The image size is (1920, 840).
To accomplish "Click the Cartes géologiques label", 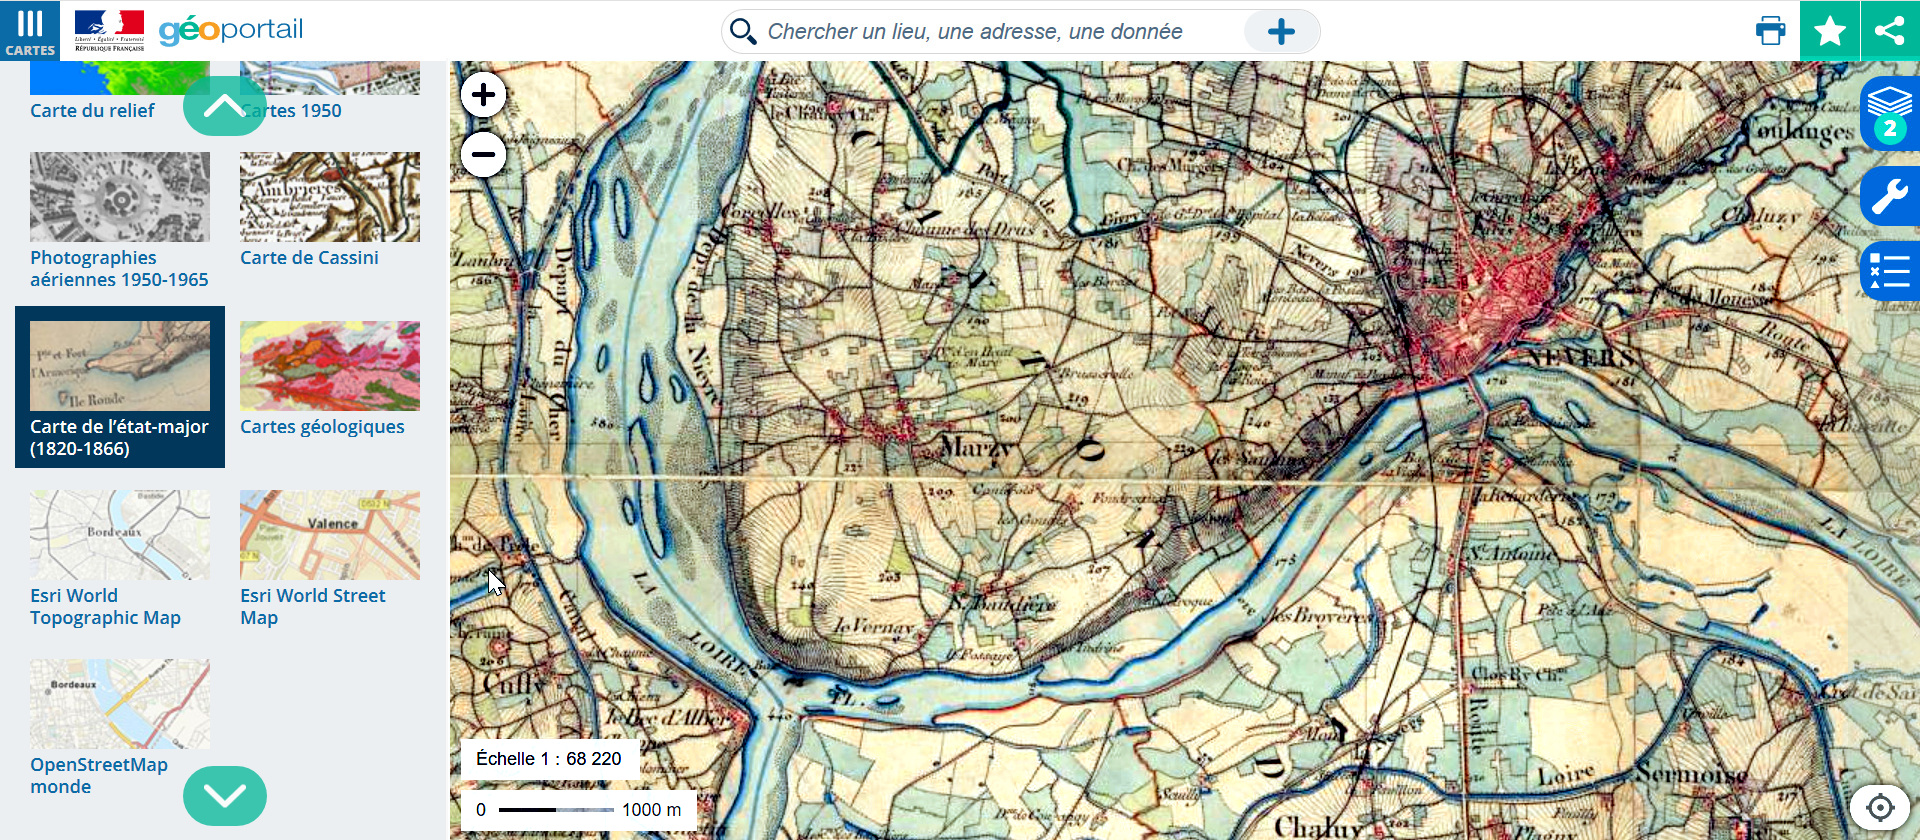I will (322, 427).
